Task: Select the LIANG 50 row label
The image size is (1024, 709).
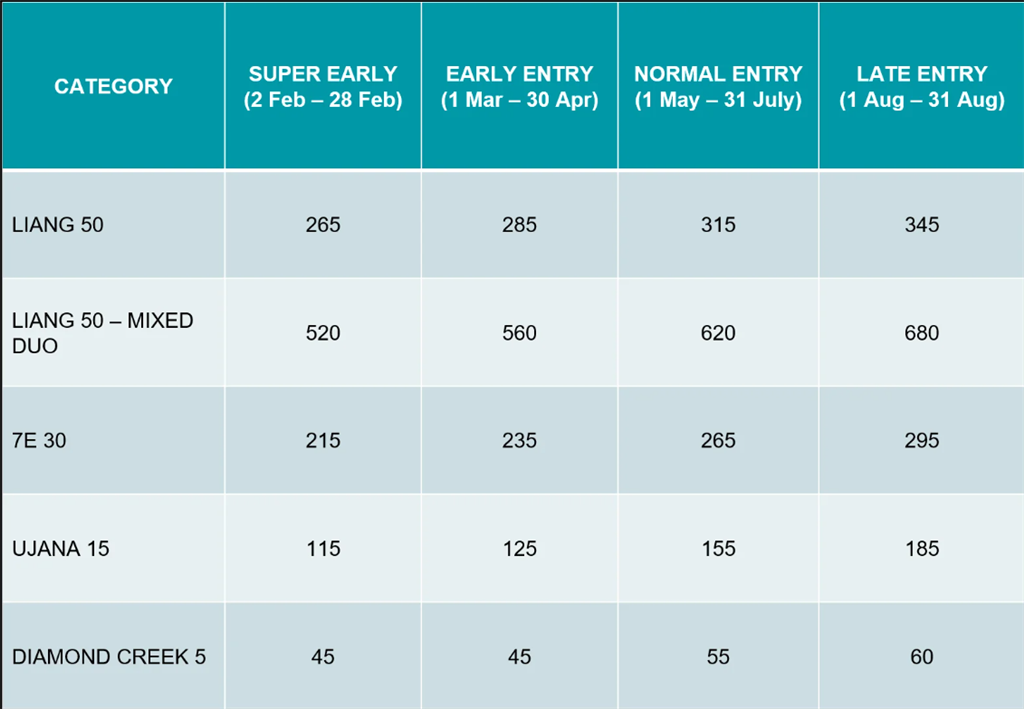Action: (x=58, y=225)
